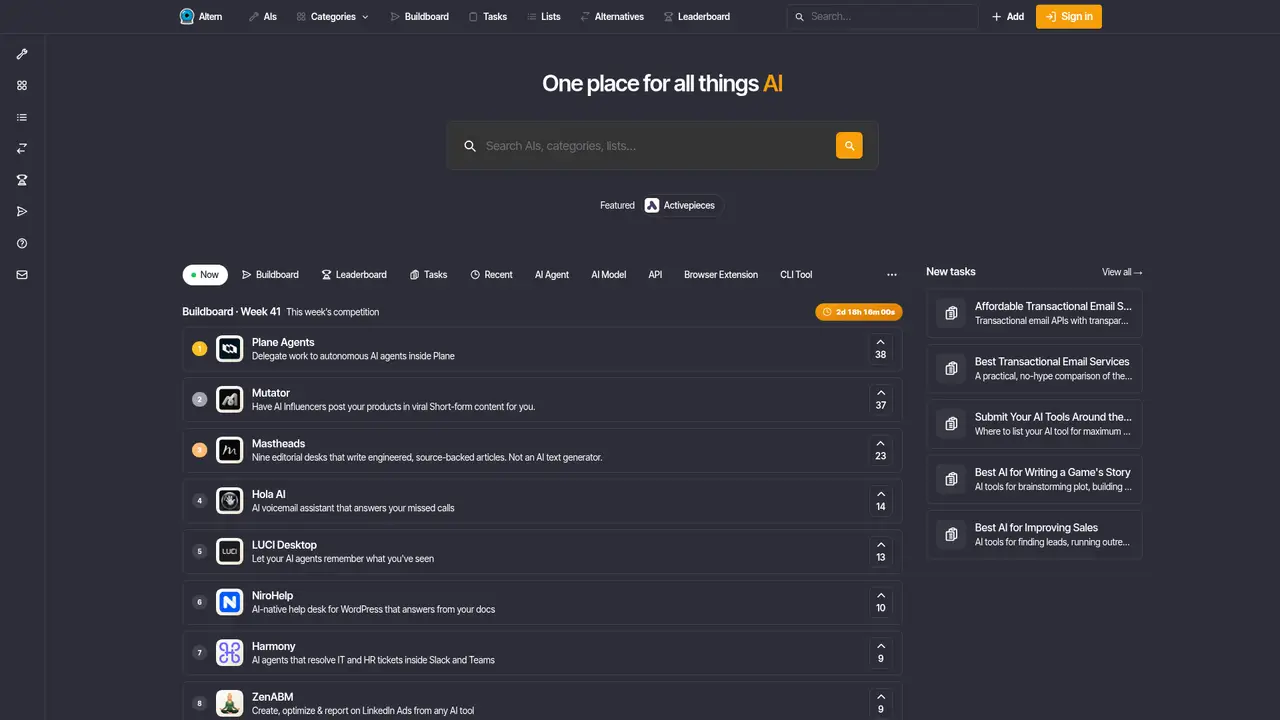Select the Now filter tab
Viewport: 1280px width, 720px height.
(205, 275)
